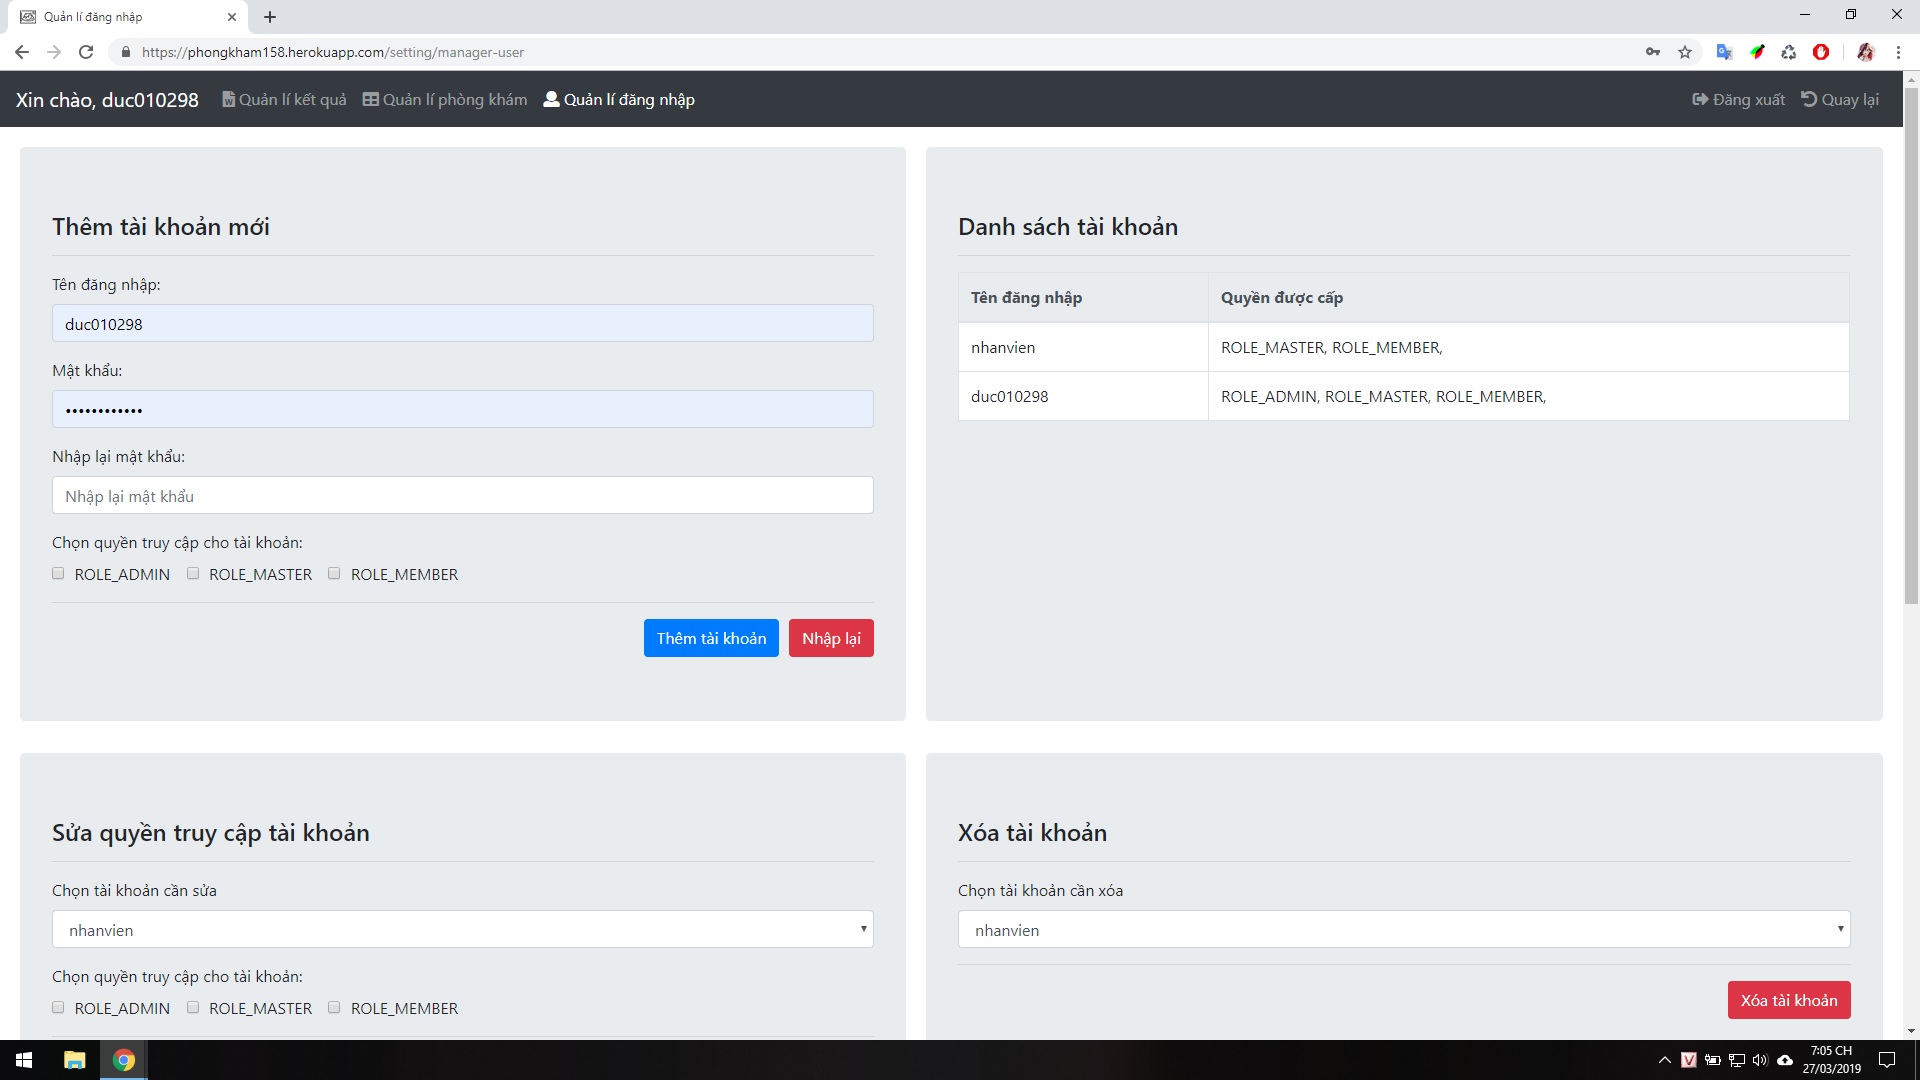Click the saved password key icon
The width and height of the screenshot is (1920, 1080).
(x=1653, y=52)
